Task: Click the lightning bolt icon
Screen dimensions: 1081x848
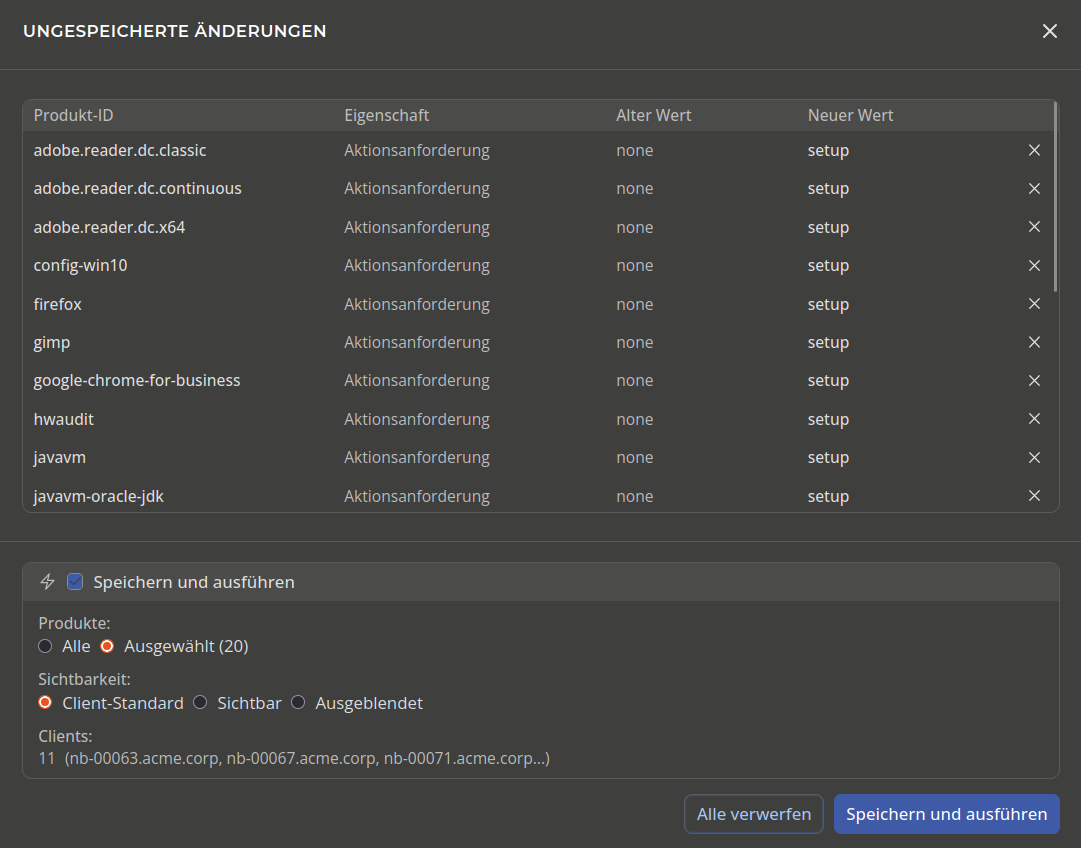Action: (x=47, y=582)
